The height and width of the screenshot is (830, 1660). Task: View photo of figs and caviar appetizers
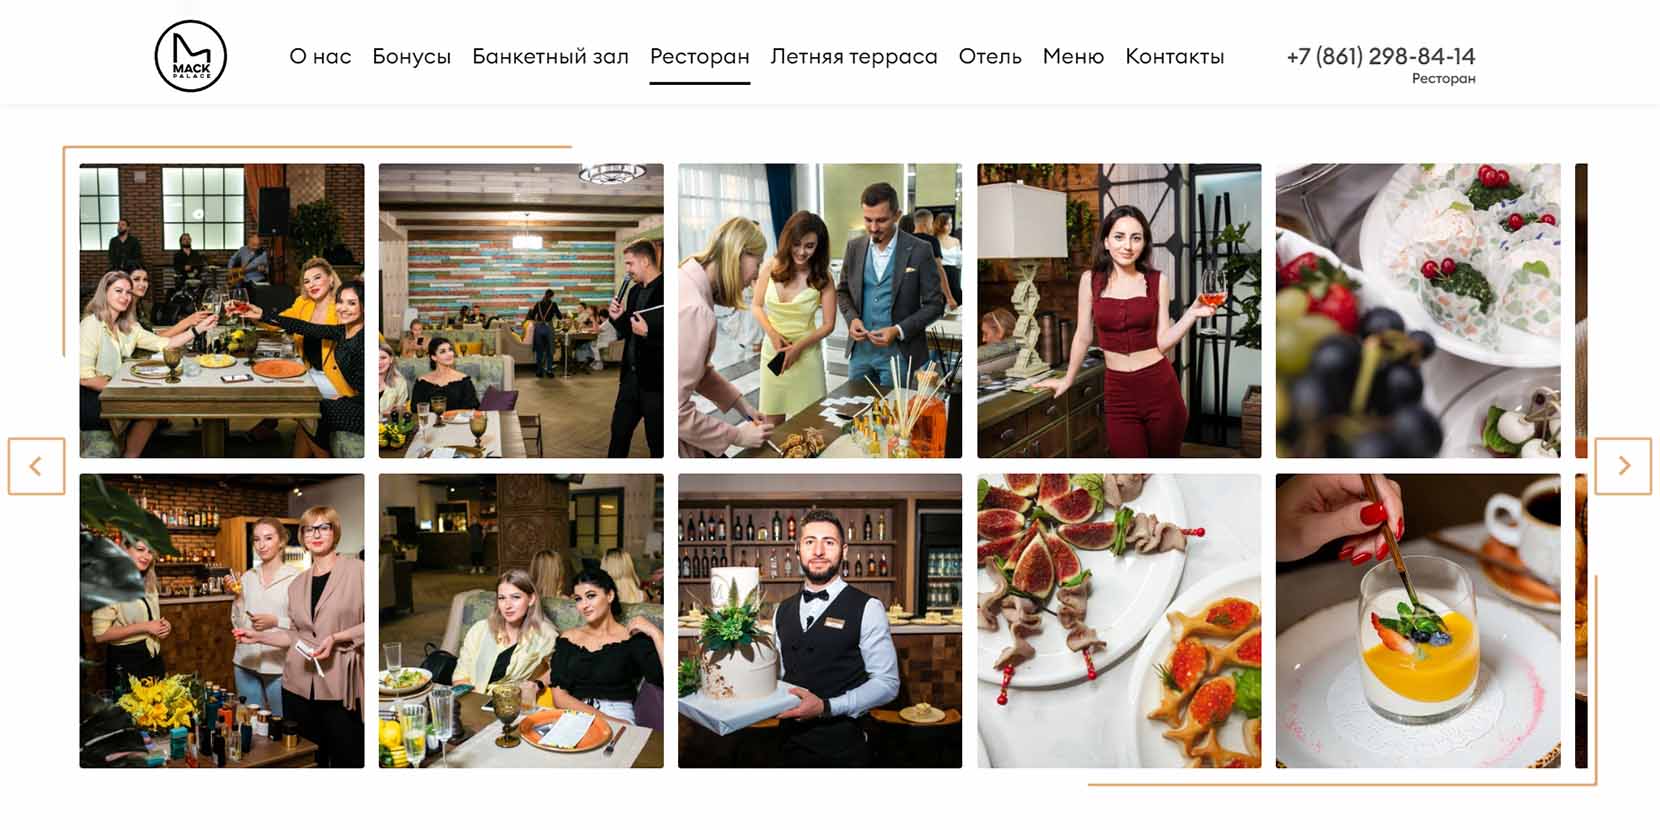(x=1119, y=621)
